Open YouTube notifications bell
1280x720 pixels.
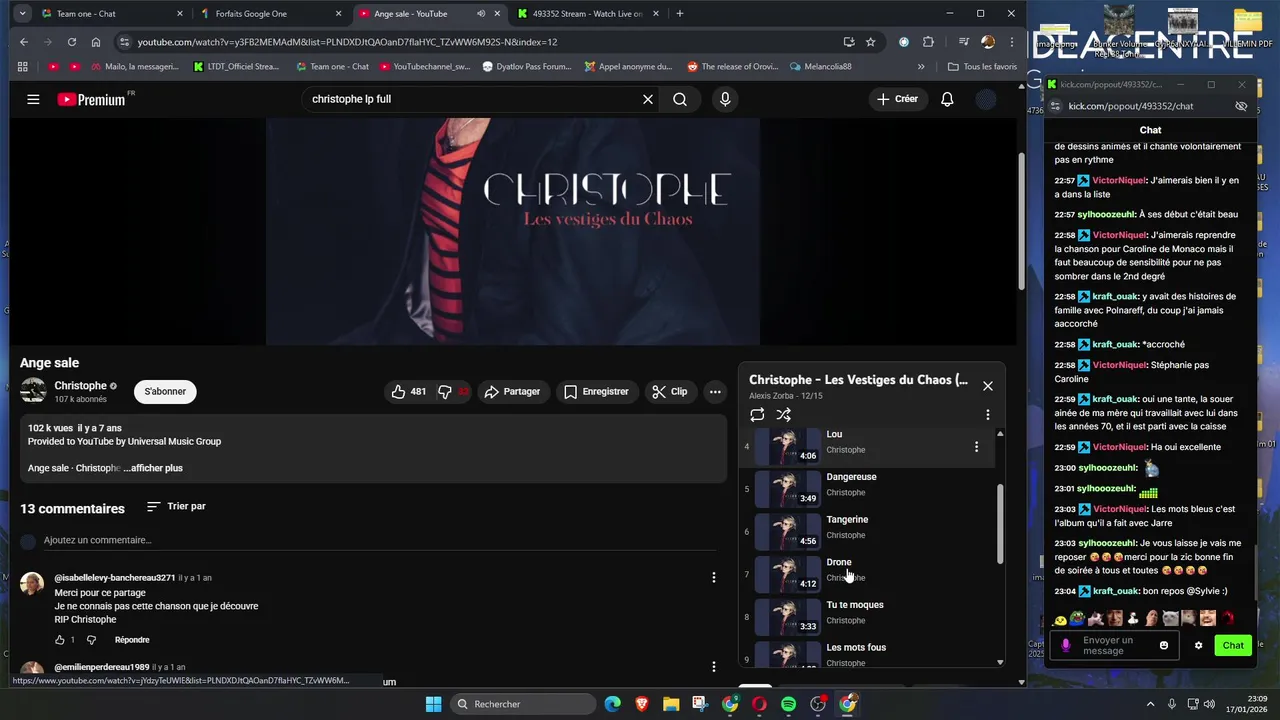pyautogui.click(x=947, y=99)
